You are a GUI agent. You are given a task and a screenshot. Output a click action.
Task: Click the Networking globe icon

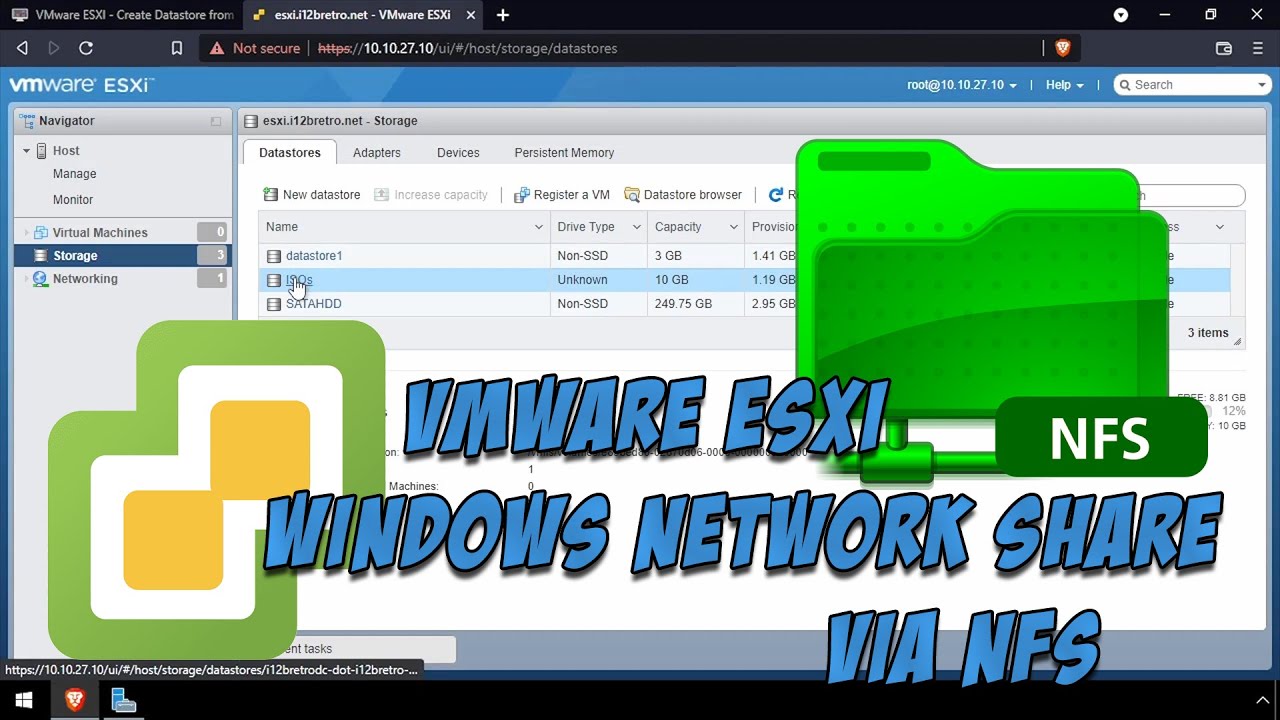click(41, 279)
